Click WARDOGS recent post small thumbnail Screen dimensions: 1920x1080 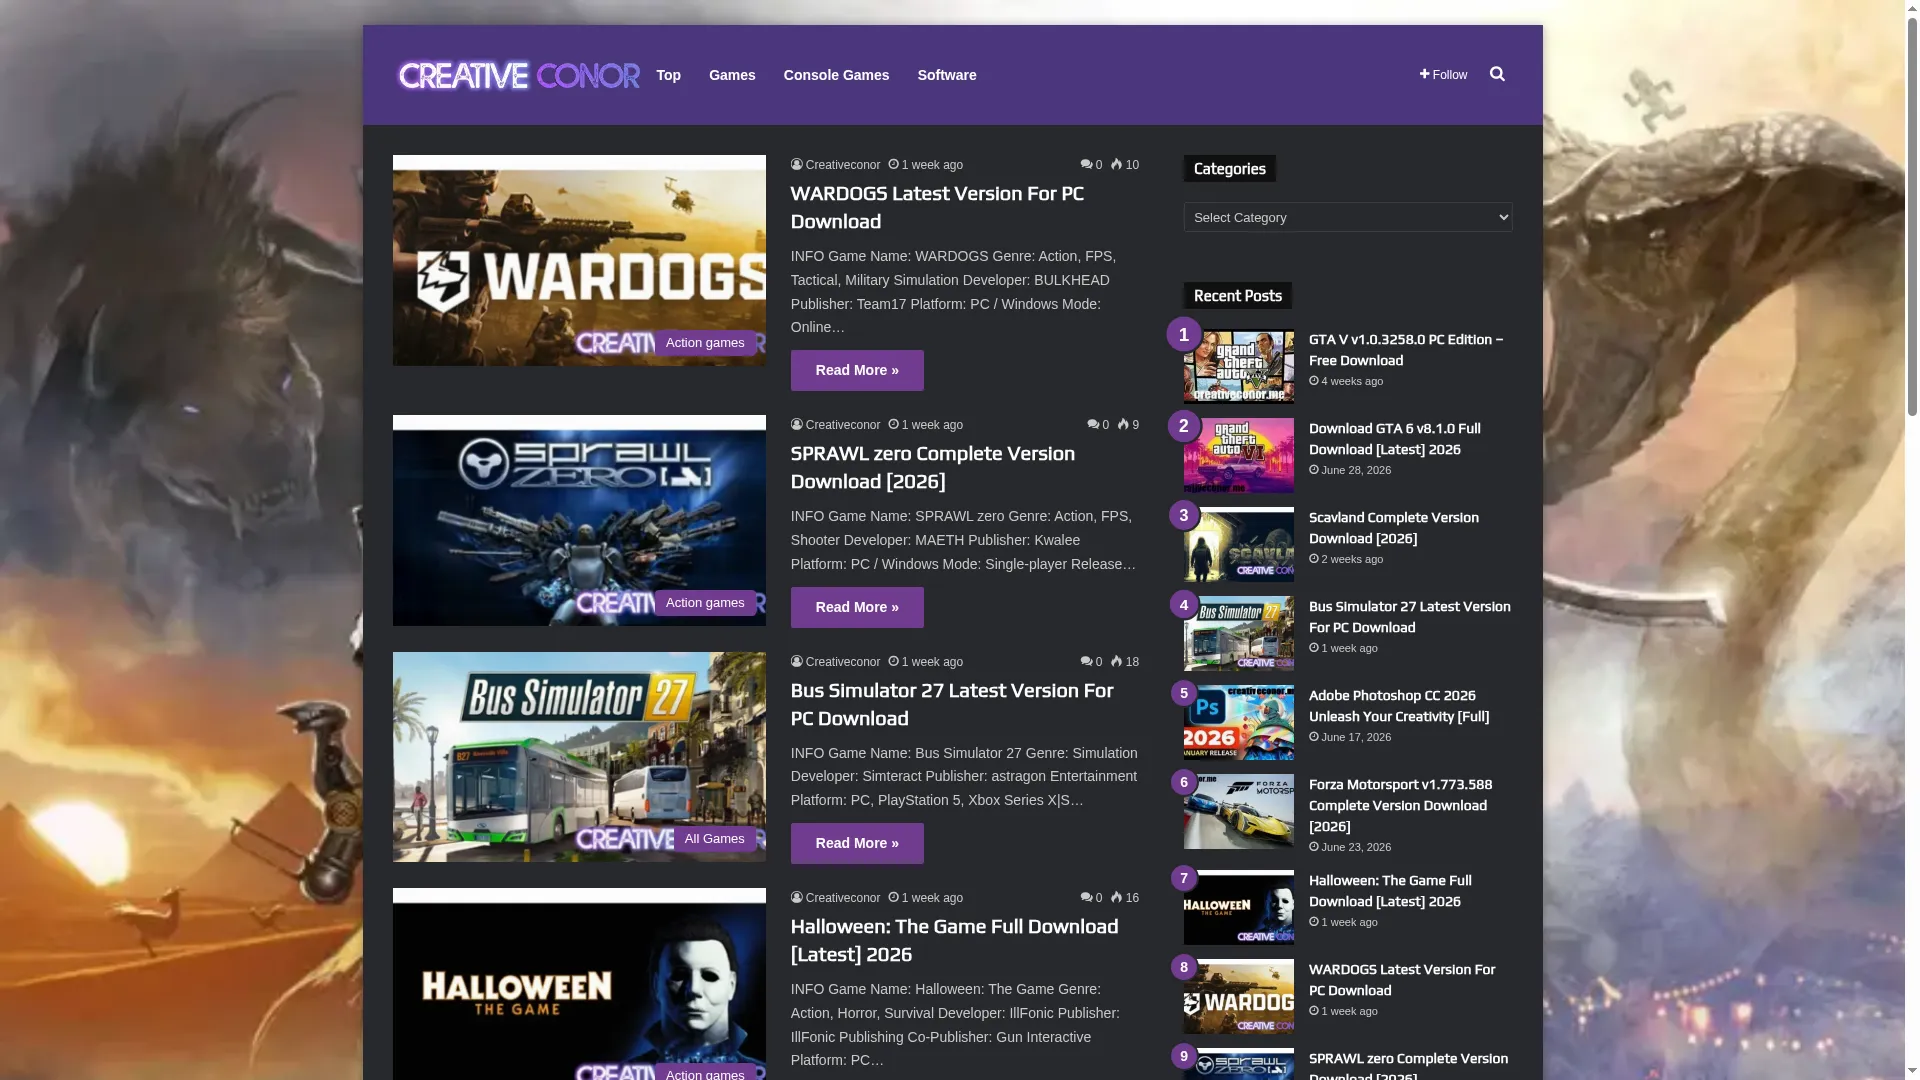point(1239,997)
